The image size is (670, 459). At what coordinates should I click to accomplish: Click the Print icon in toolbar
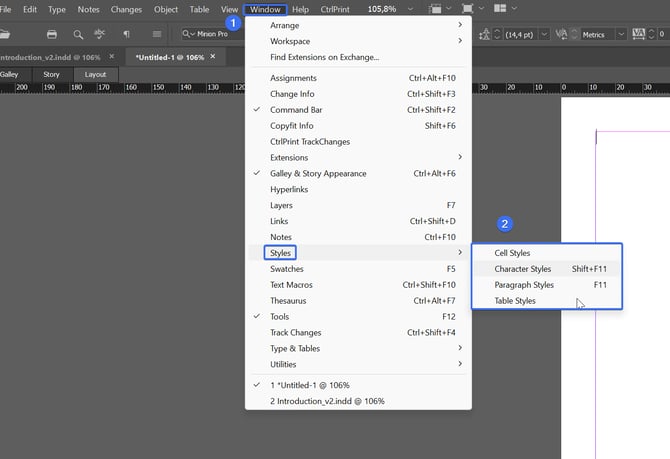point(52,34)
